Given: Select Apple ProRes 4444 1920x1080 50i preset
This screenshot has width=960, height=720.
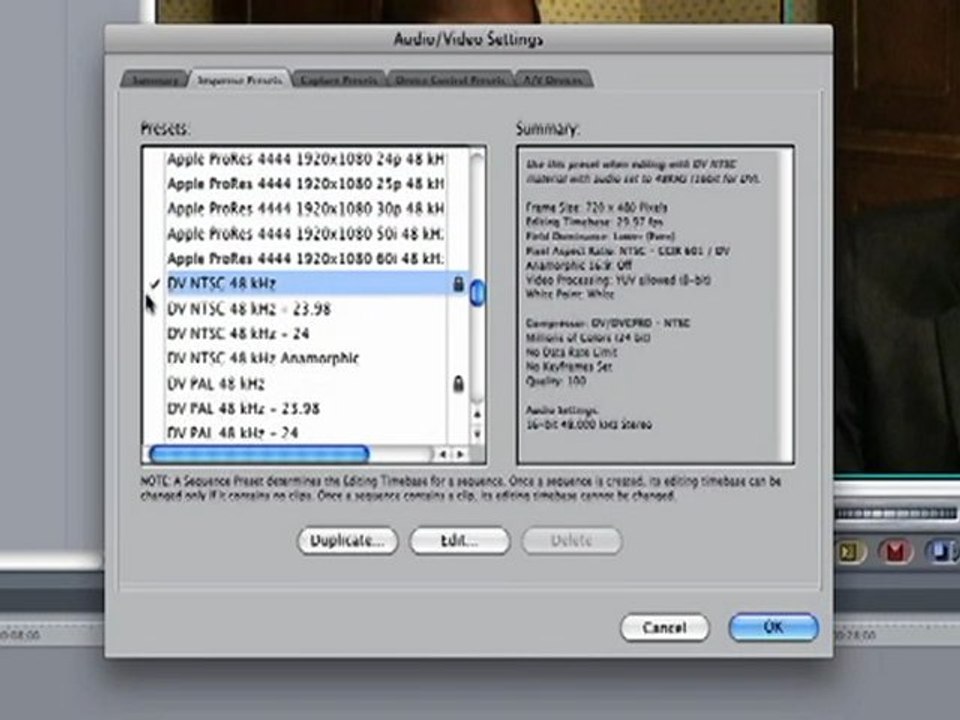Looking at the screenshot, I should point(306,233).
